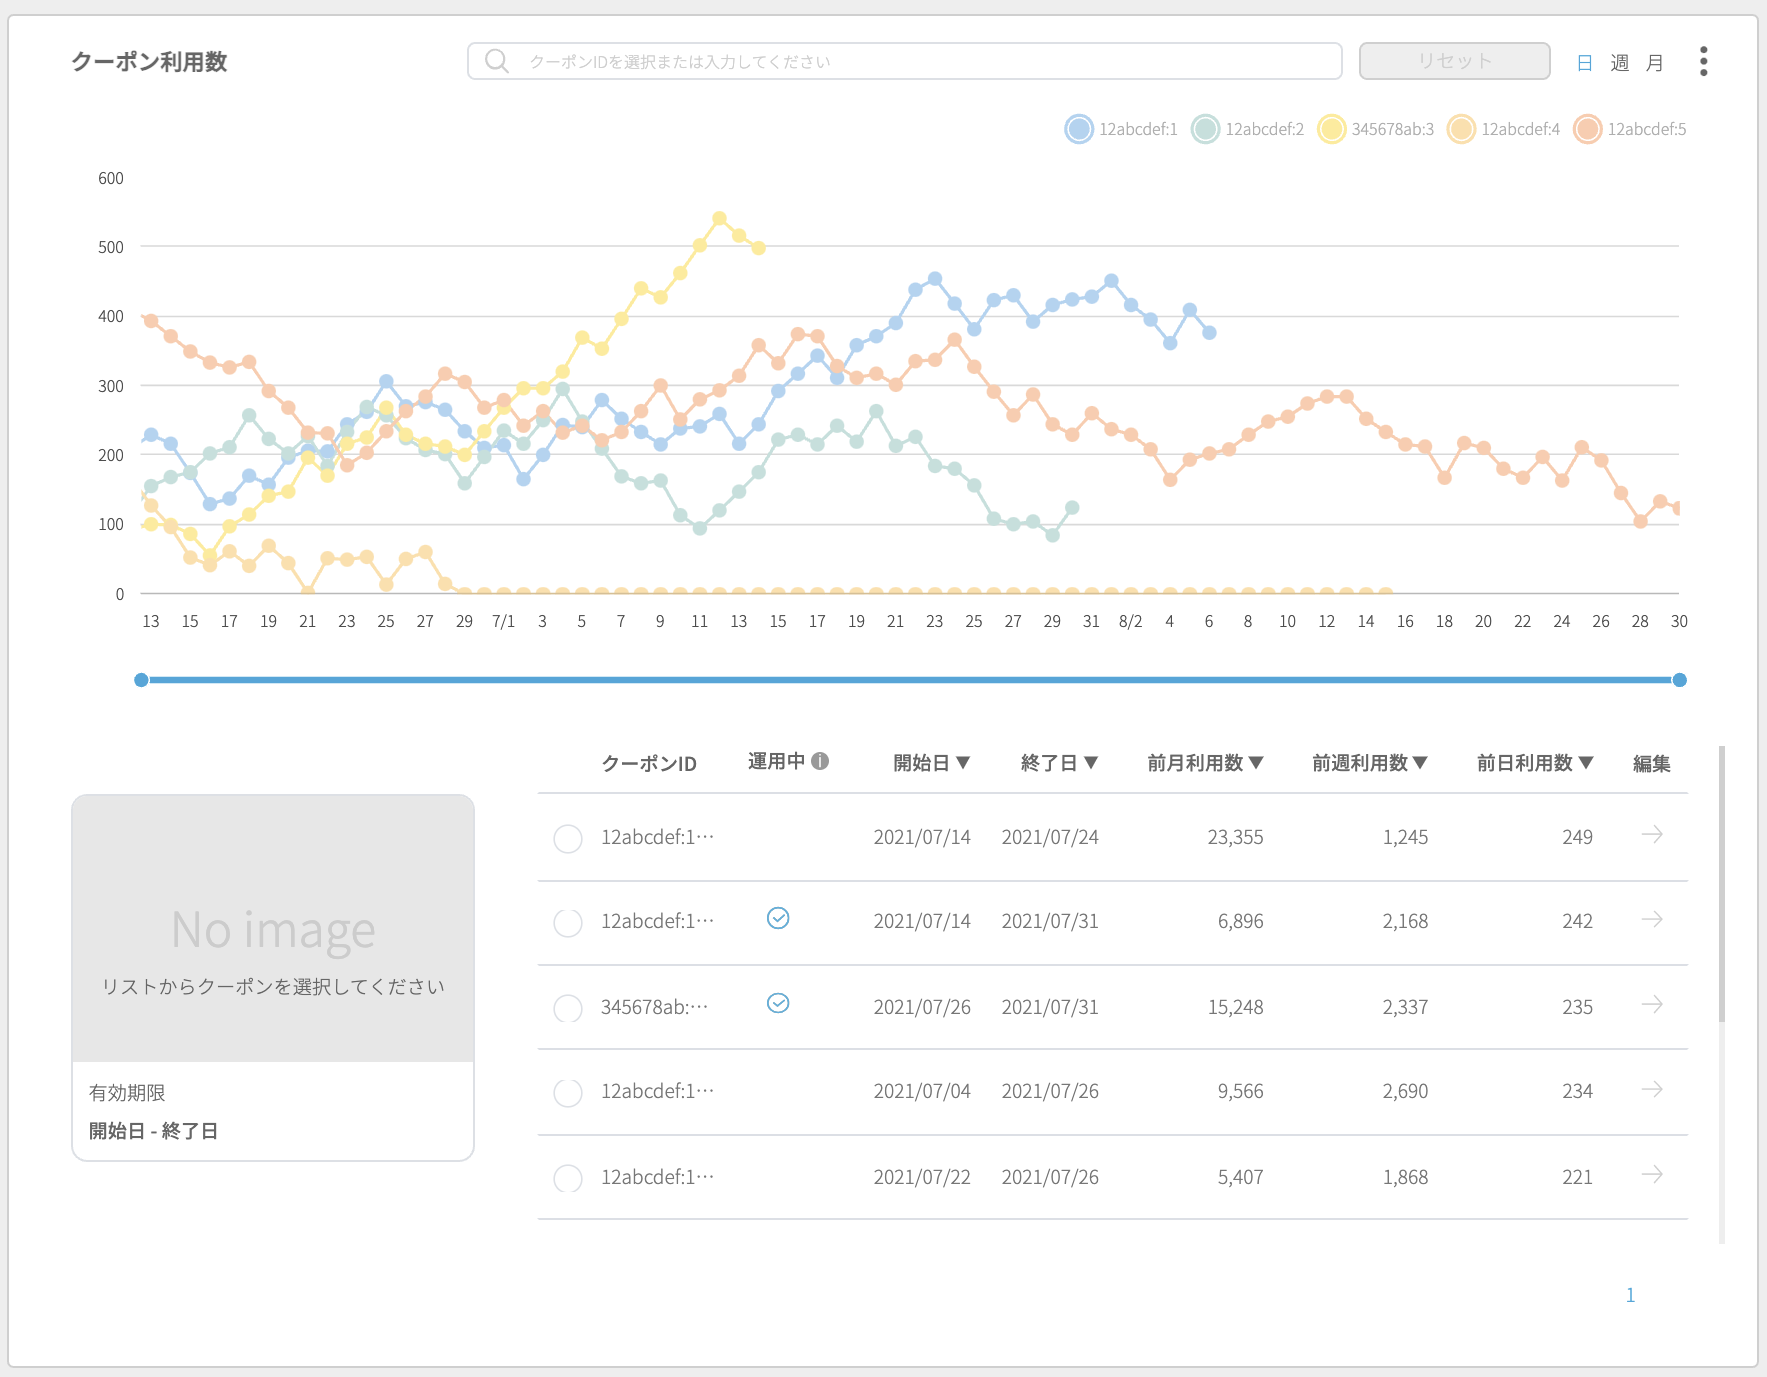This screenshot has width=1767, height=1377.
Task: Sort table by 前日利用数 column
Action: point(1535,763)
